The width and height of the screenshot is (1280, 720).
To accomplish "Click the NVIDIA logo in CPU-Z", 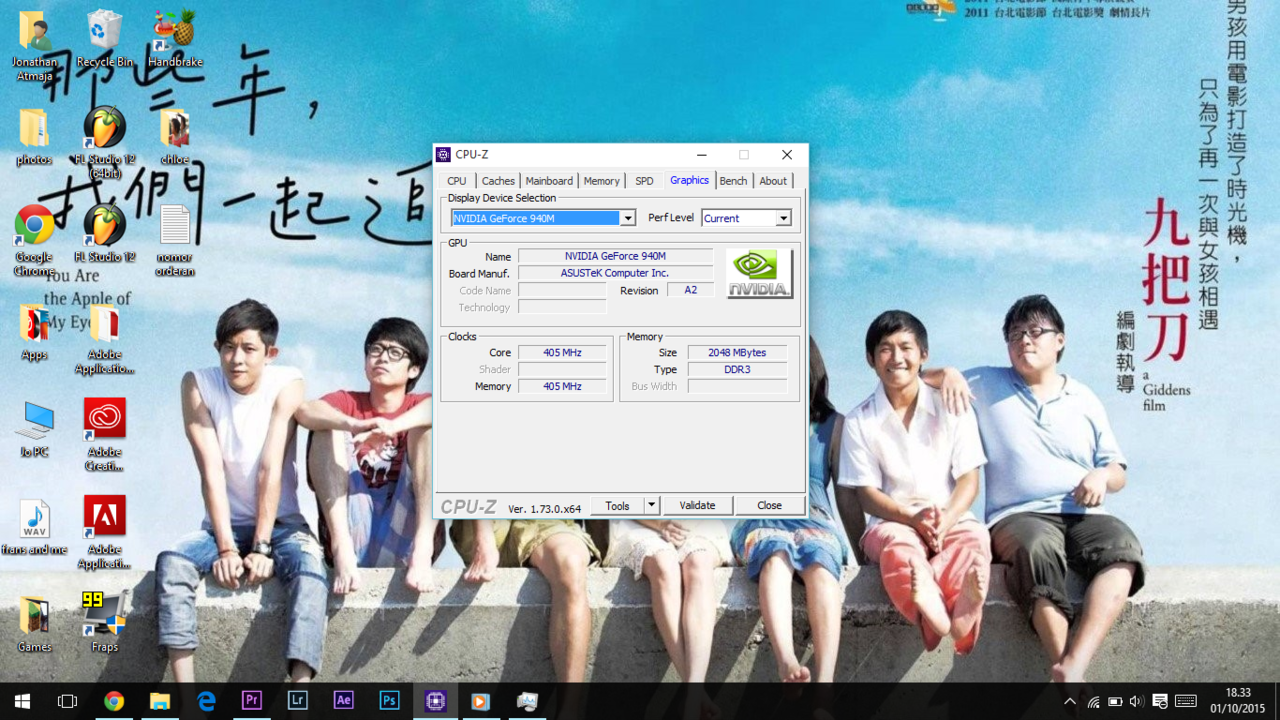I will pyautogui.click(x=759, y=274).
